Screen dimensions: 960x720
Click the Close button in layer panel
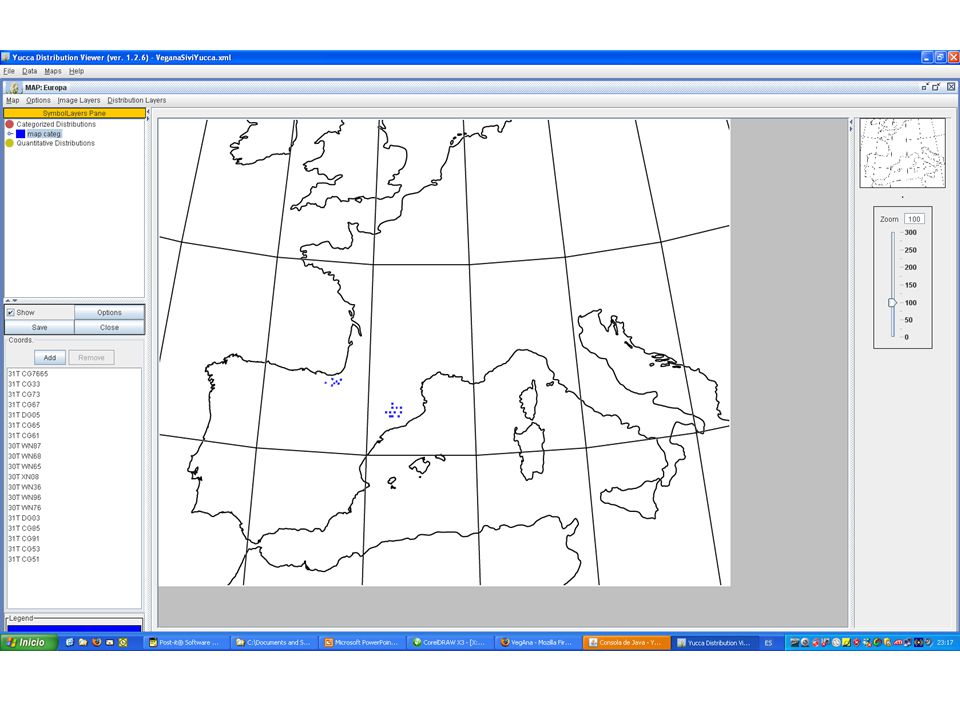pyautogui.click(x=109, y=328)
